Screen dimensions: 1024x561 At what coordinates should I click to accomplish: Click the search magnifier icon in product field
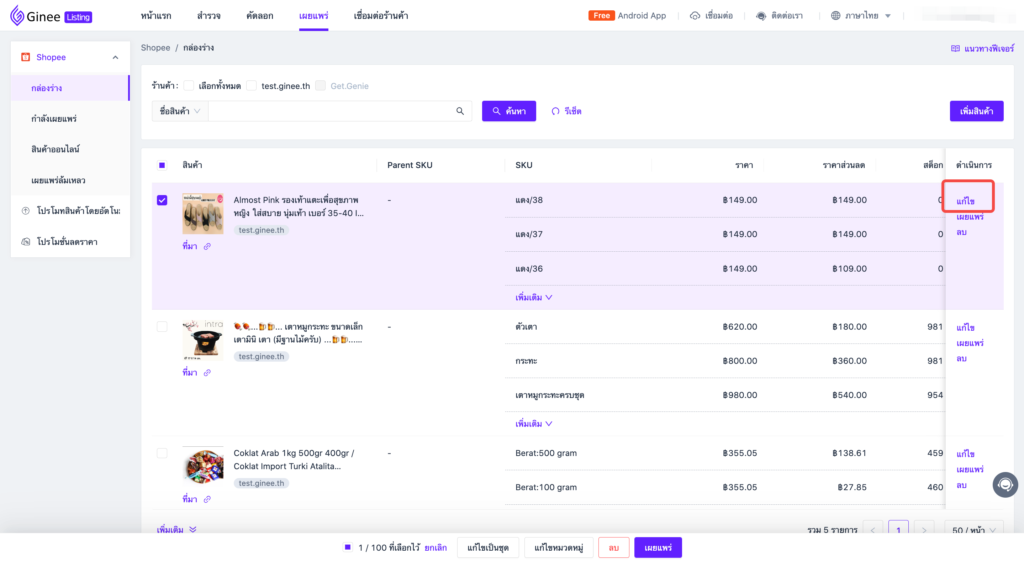460,111
